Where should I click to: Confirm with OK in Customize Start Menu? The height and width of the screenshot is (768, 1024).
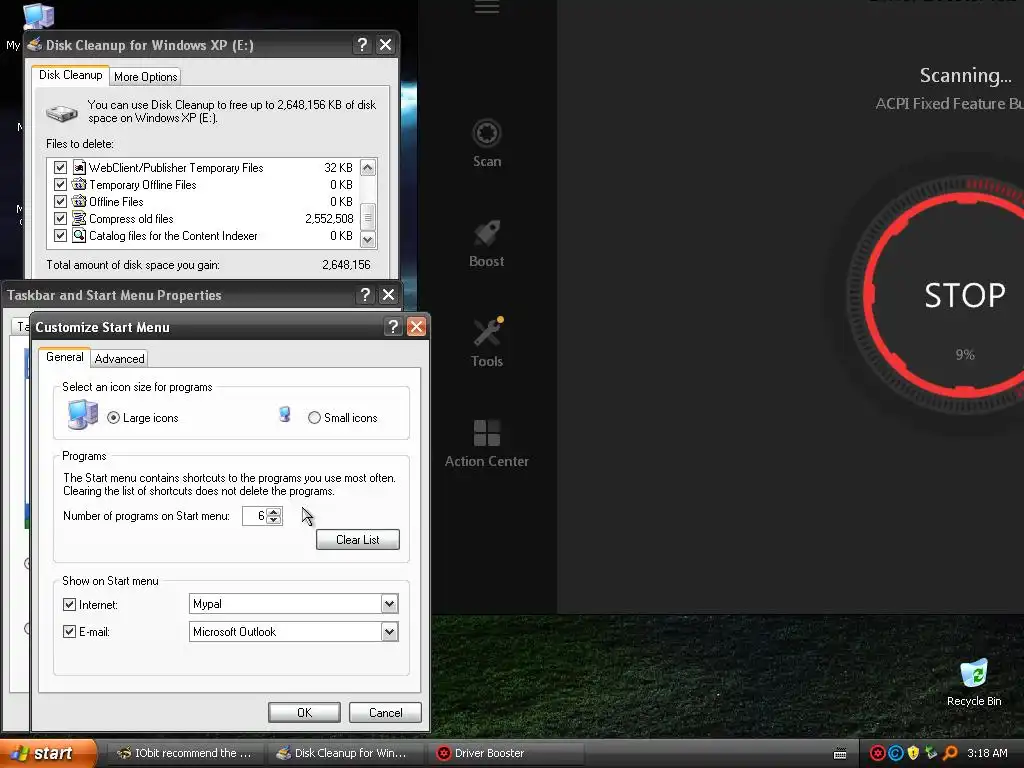304,712
